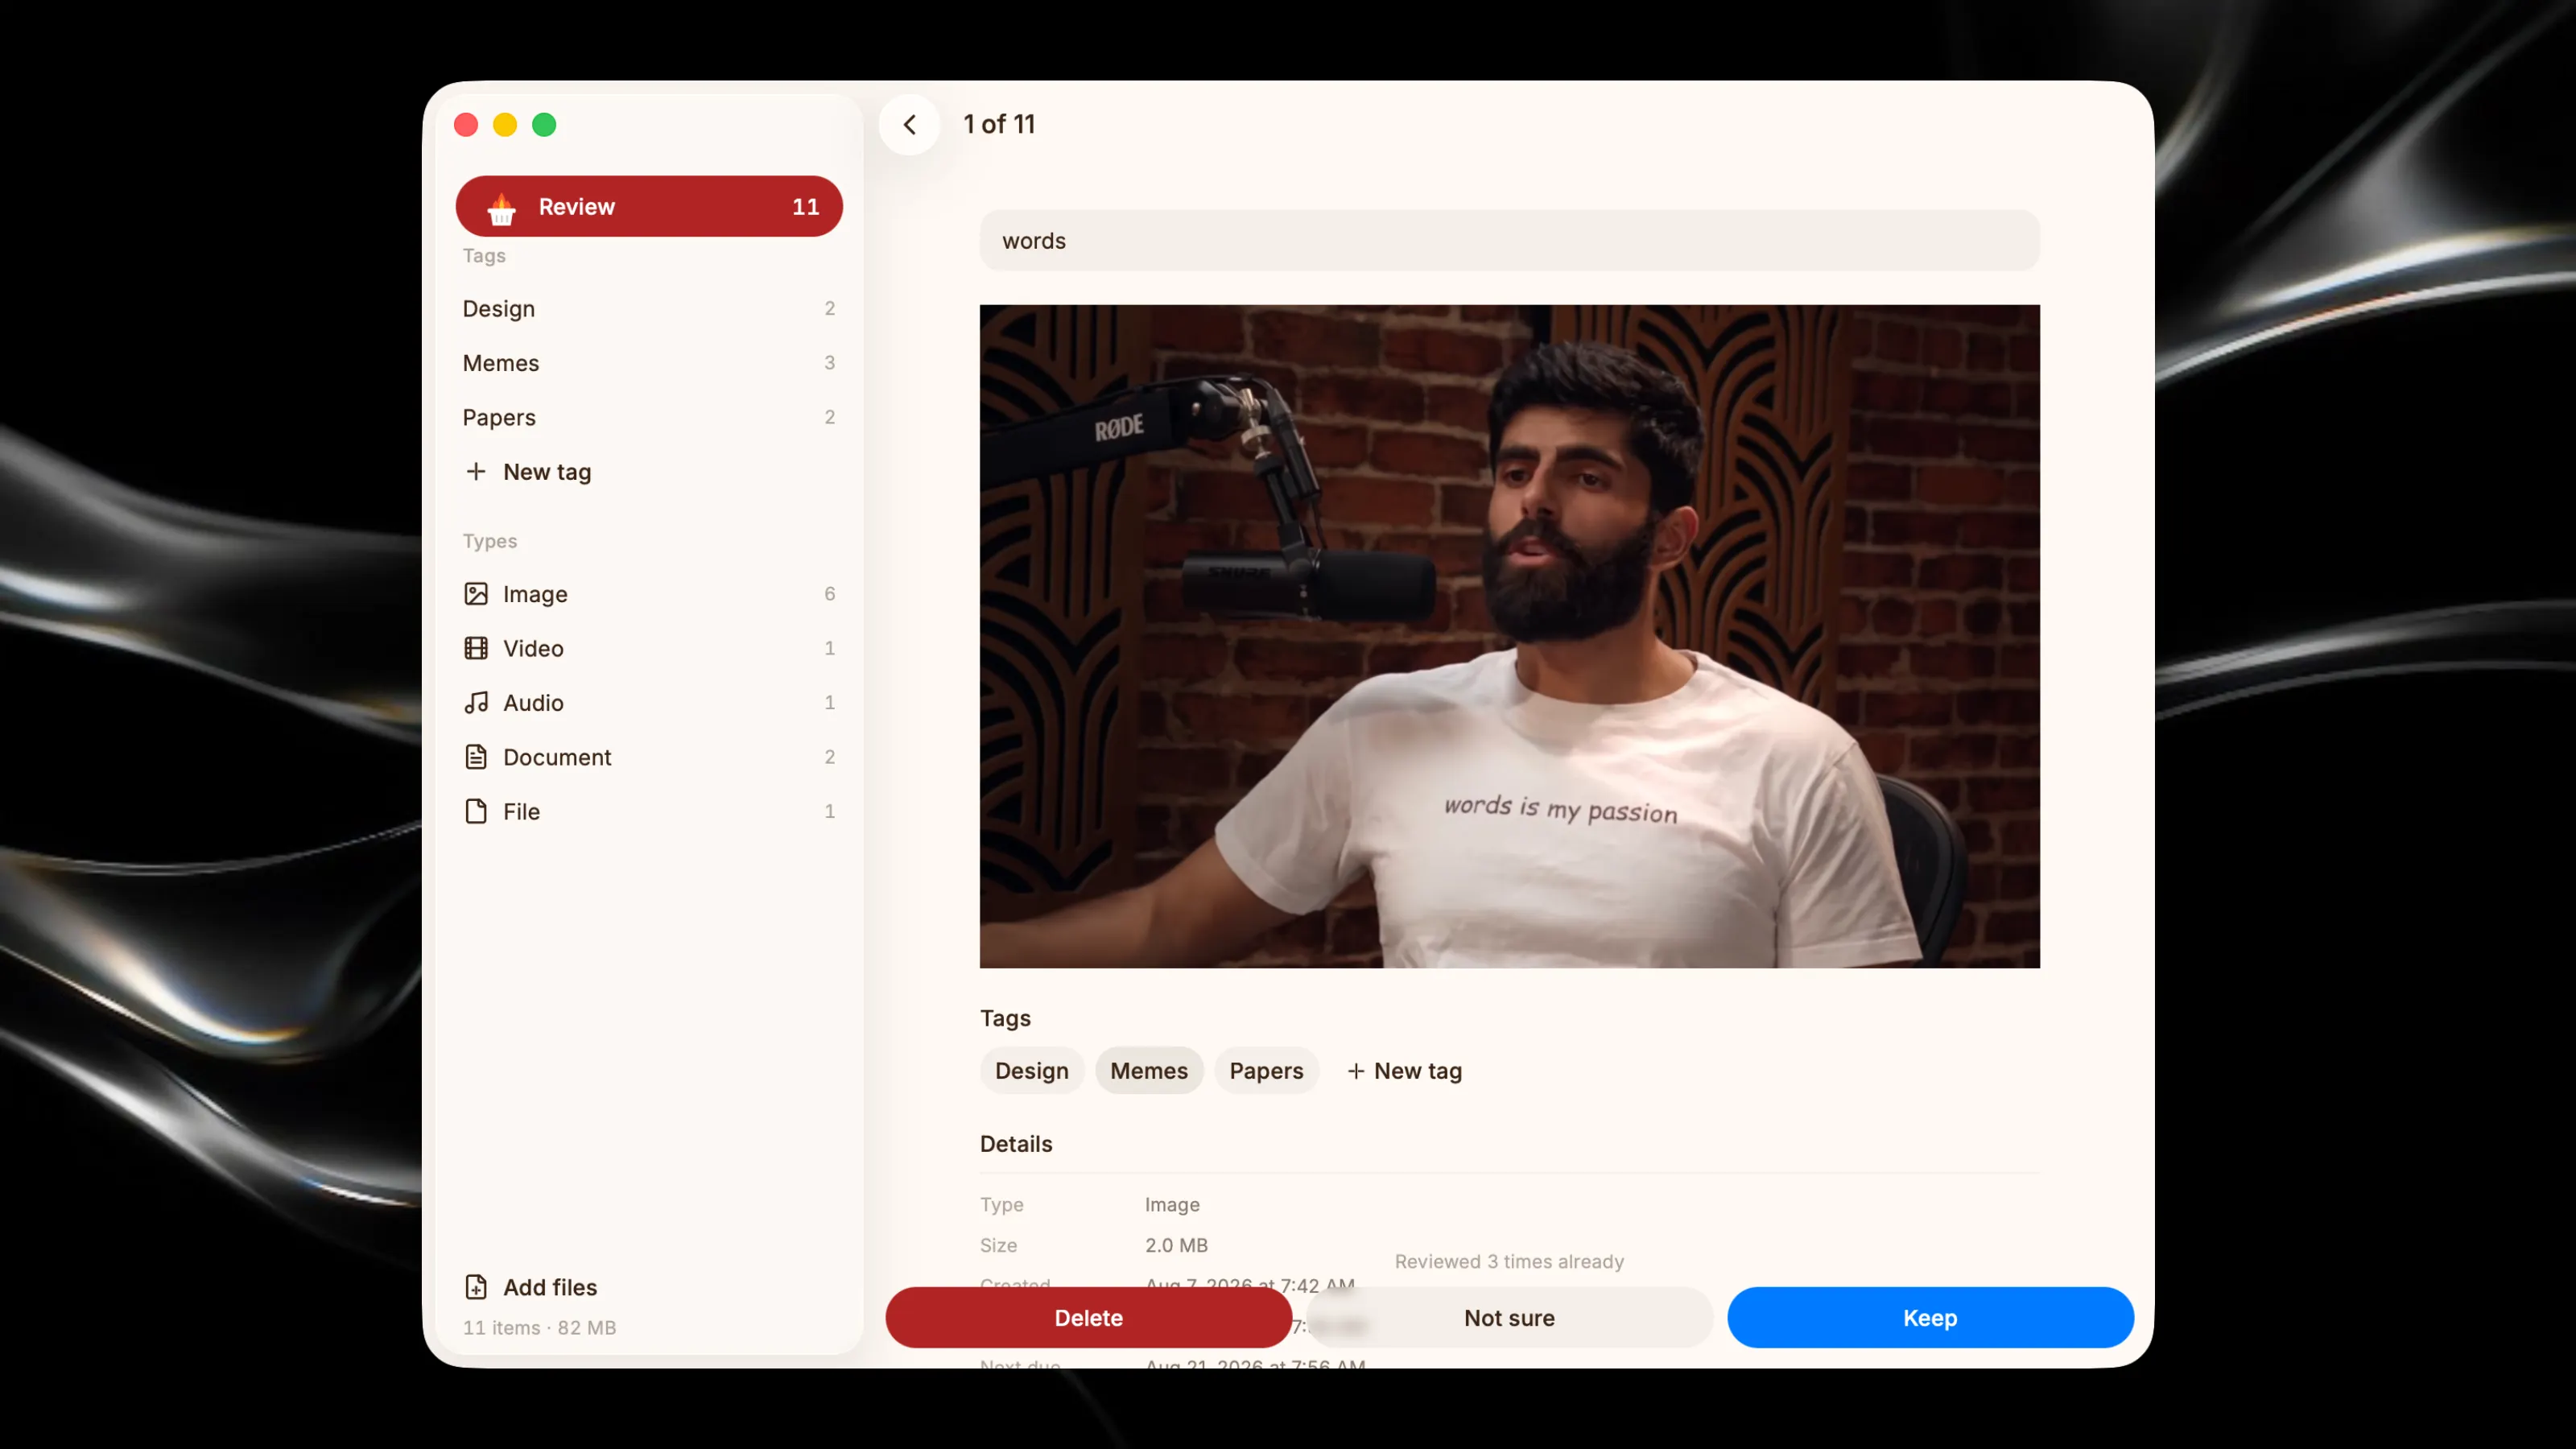Show only File type items

[649, 811]
